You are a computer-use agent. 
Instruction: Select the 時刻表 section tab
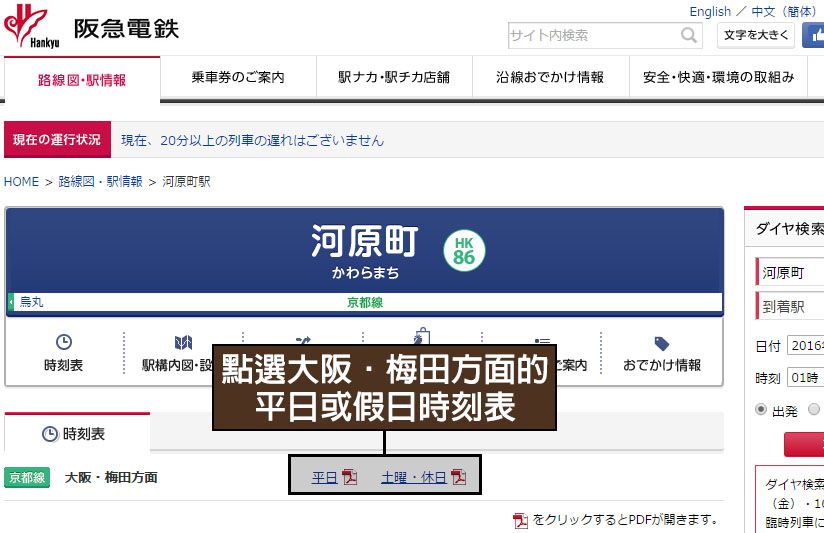77,434
